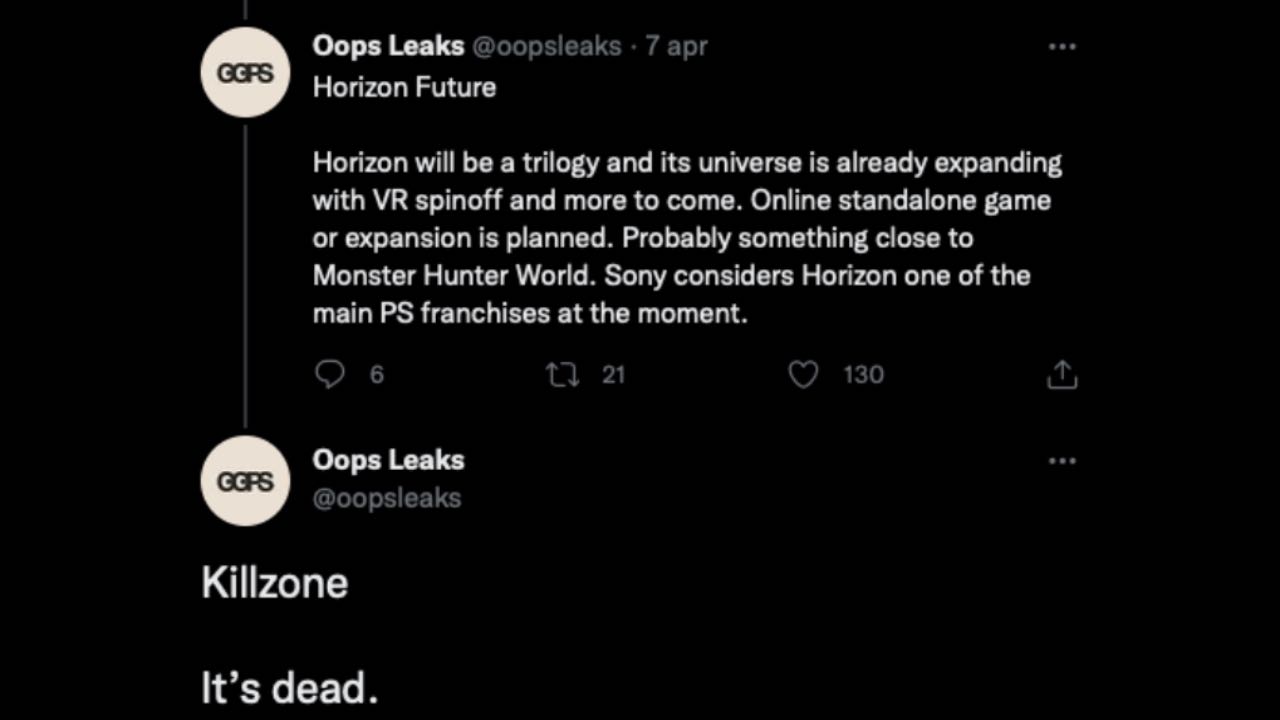Click the reply speech bubble icon
The width and height of the screenshot is (1280, 720).
coord(330,374)
